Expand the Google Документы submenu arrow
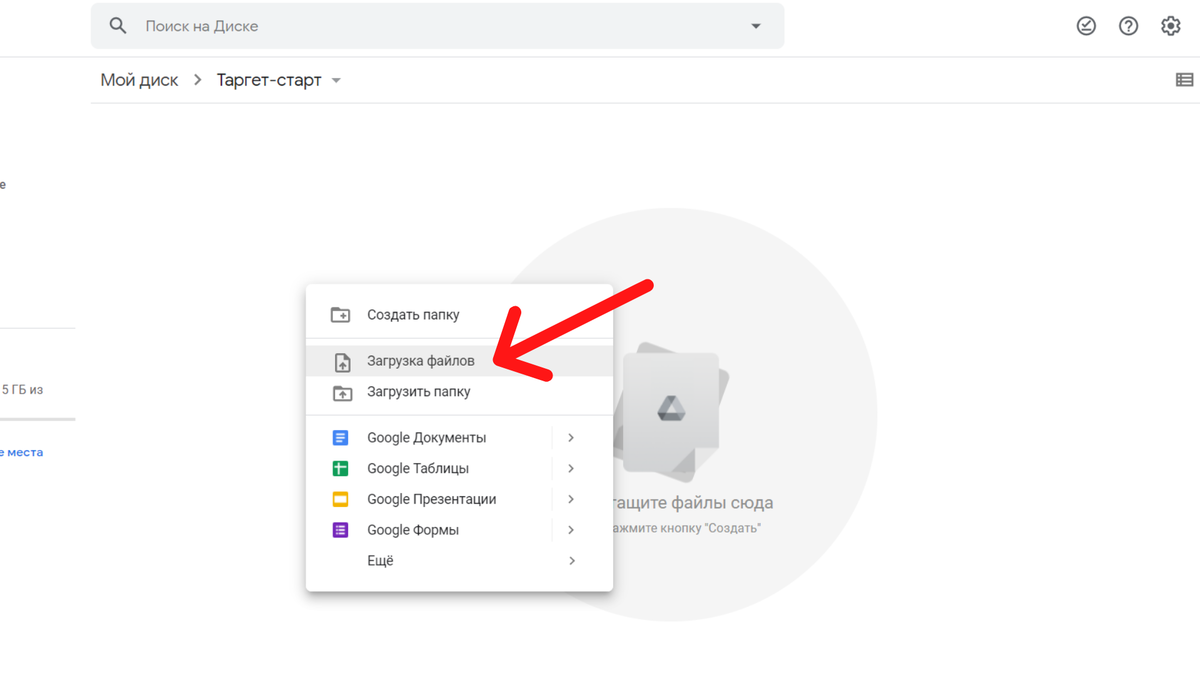The width and height of the screenshot is (1200, 675). pos(571,438)
